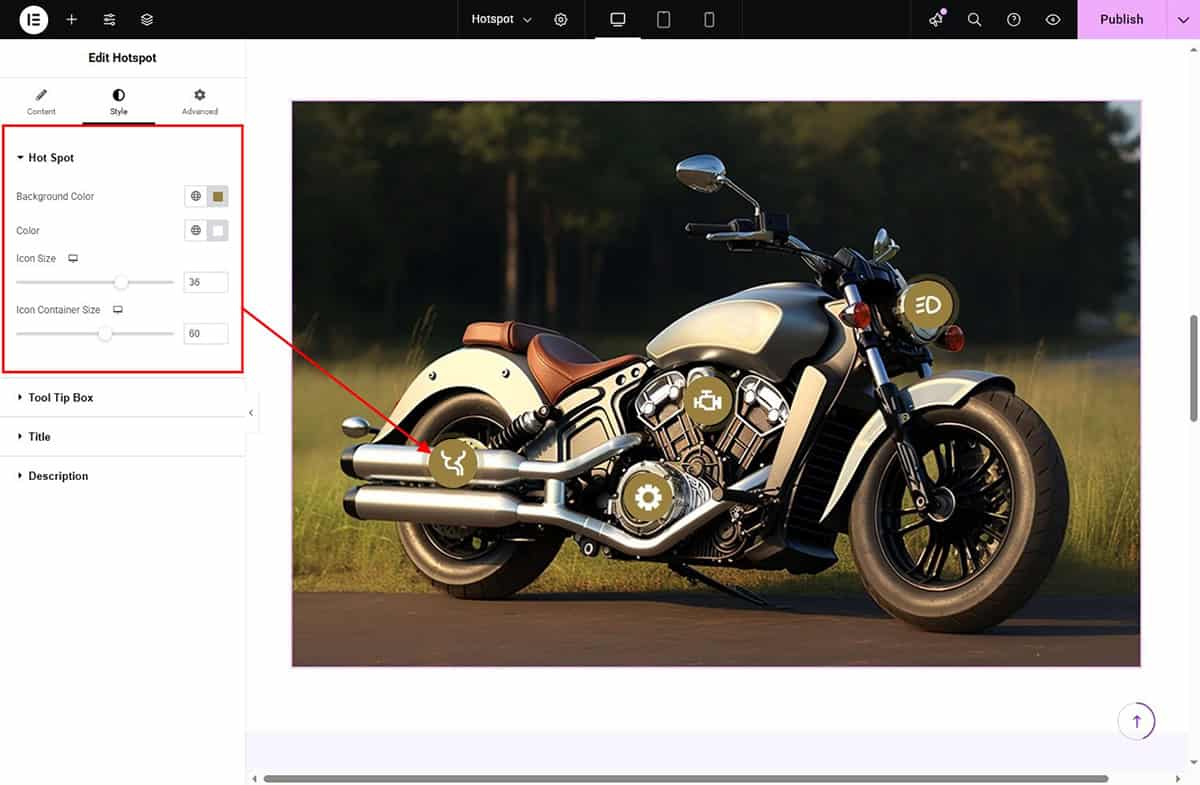Switch to the Content tab
The height and width of the screenshot is (785, 1200).
coord(41,102)
